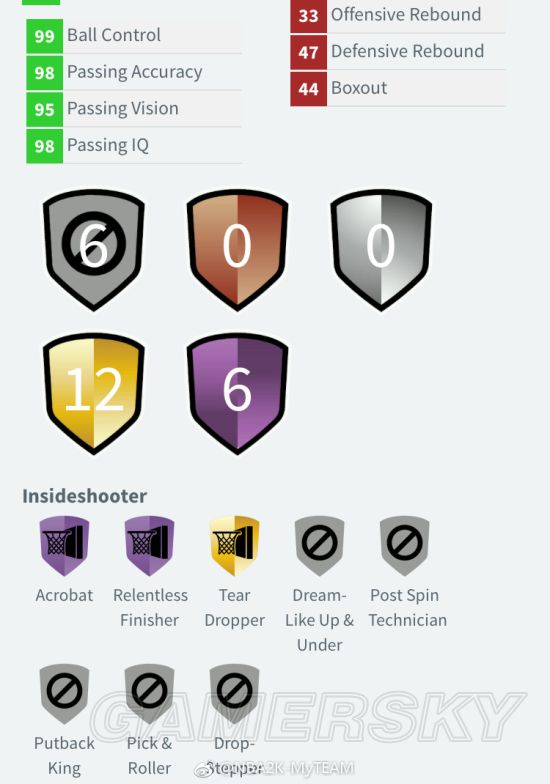Select the locked Putback King badge
The width and height of the screenshot is (550, 784).
64,694
